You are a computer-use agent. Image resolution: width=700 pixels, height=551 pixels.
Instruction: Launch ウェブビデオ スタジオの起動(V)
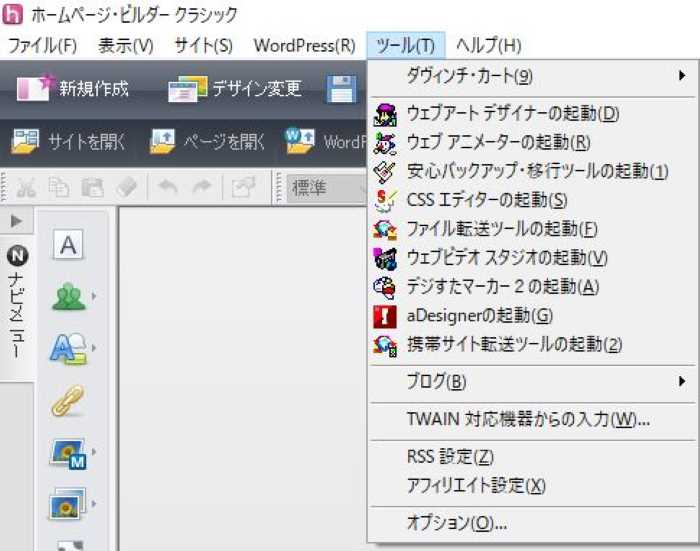pyautogui.click(x=533, y=258)
